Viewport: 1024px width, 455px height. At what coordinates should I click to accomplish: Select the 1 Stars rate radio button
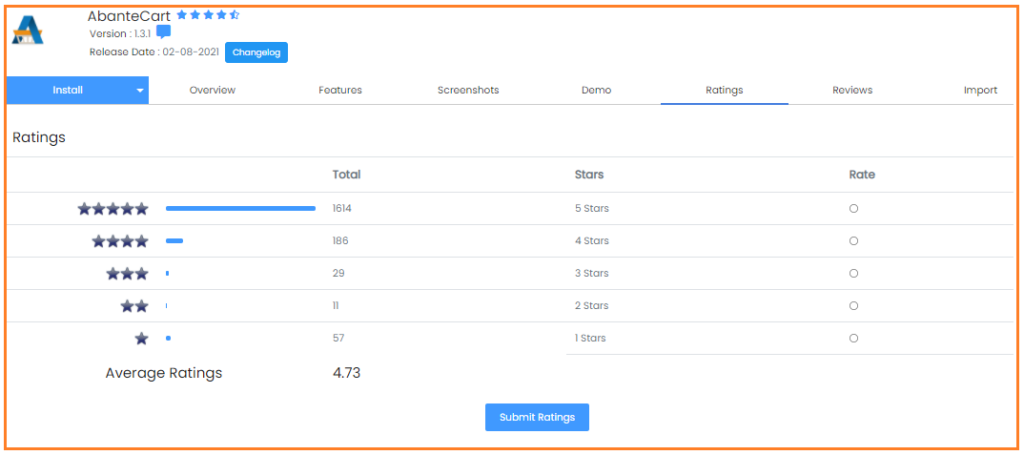pos(854,338)
